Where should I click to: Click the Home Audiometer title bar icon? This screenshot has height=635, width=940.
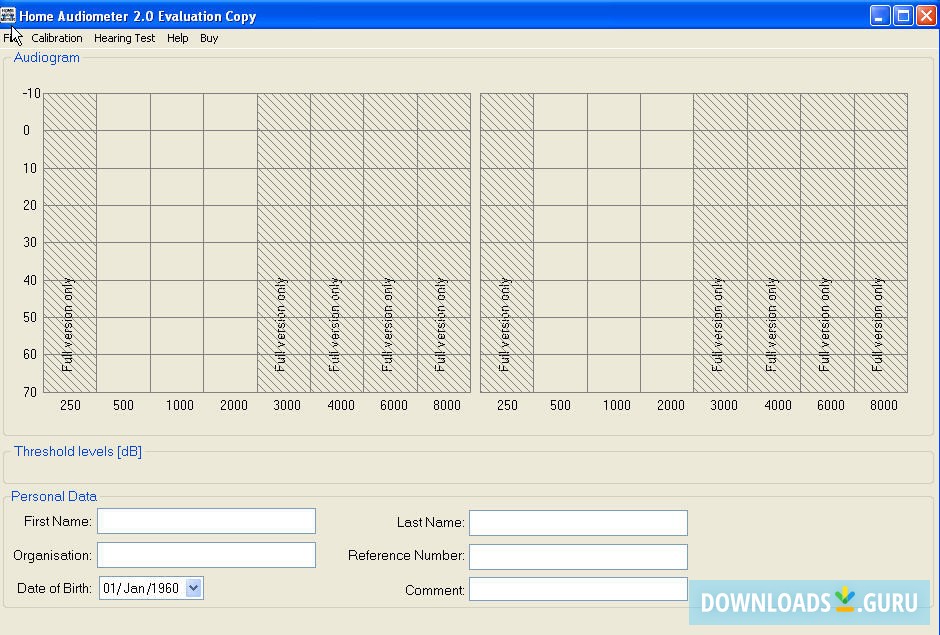pyautogui.click(x=11, y=15)
